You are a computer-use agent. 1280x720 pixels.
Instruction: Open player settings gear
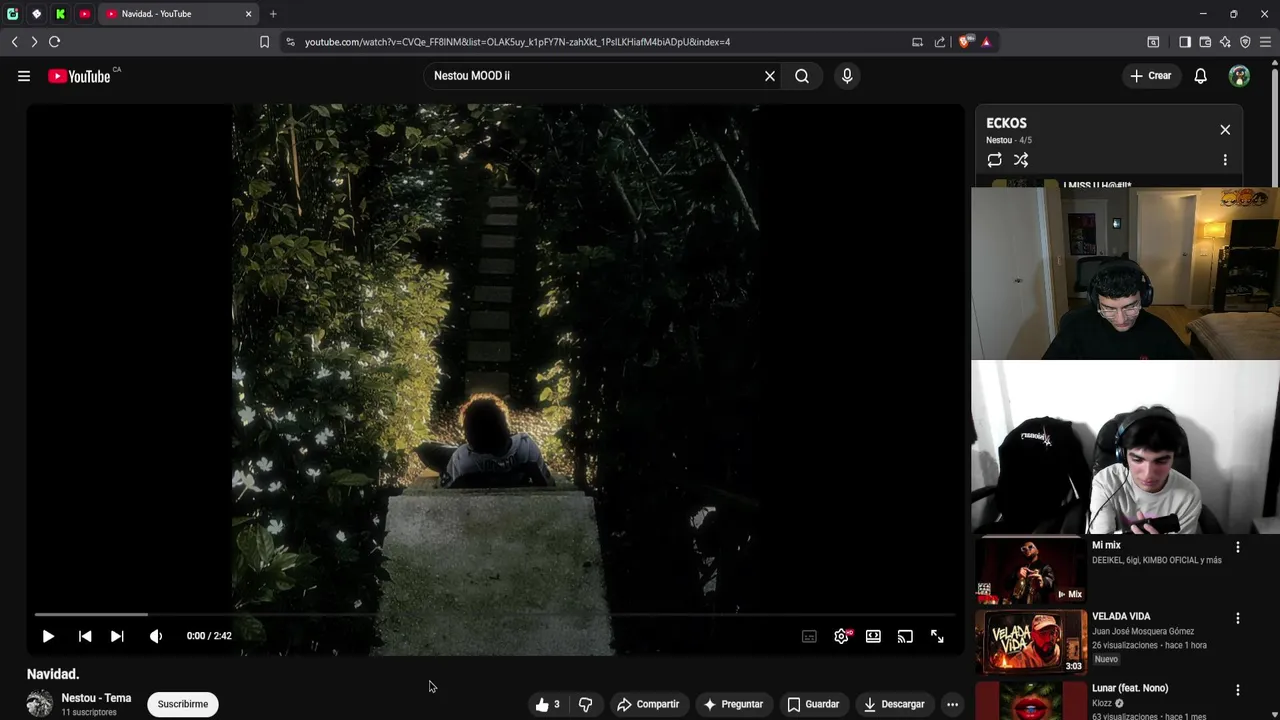click(841, 636)
